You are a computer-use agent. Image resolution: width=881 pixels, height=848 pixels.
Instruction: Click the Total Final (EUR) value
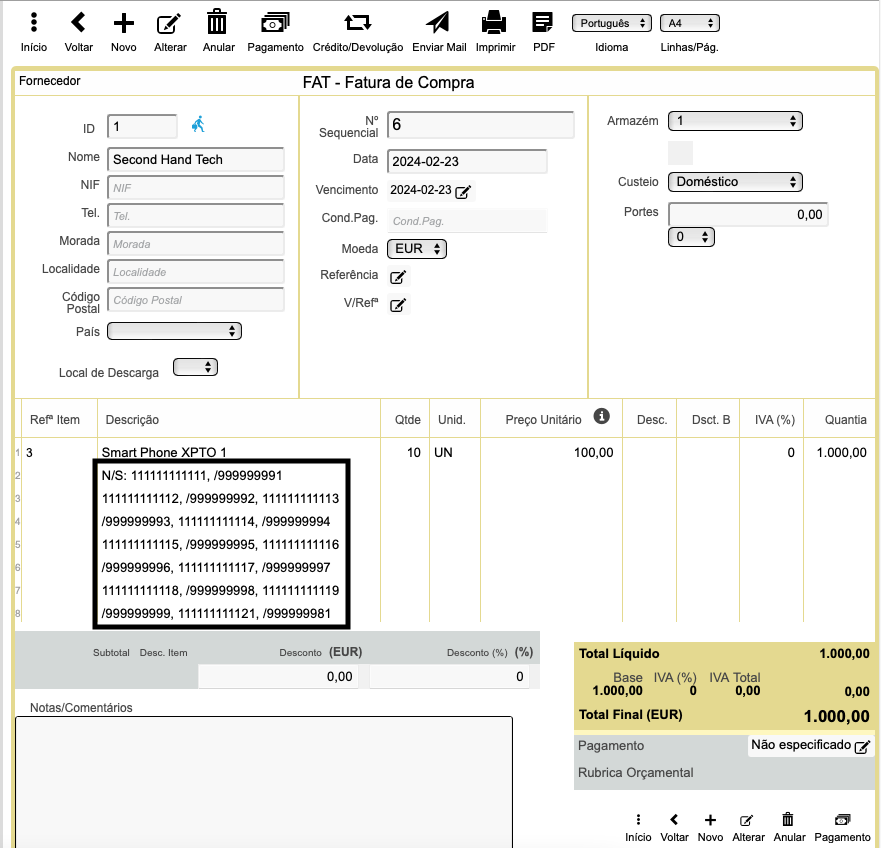click(837, 717)
